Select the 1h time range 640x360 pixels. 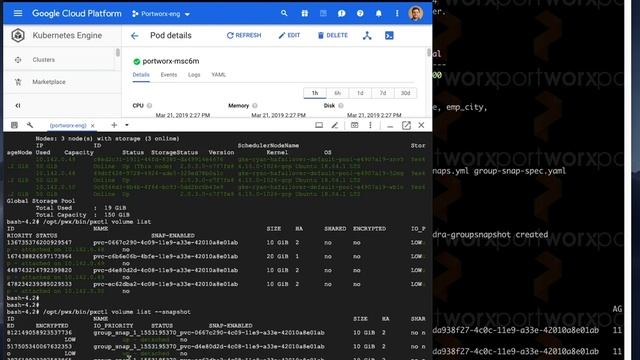pyautogui.click(x=315, y=93)
